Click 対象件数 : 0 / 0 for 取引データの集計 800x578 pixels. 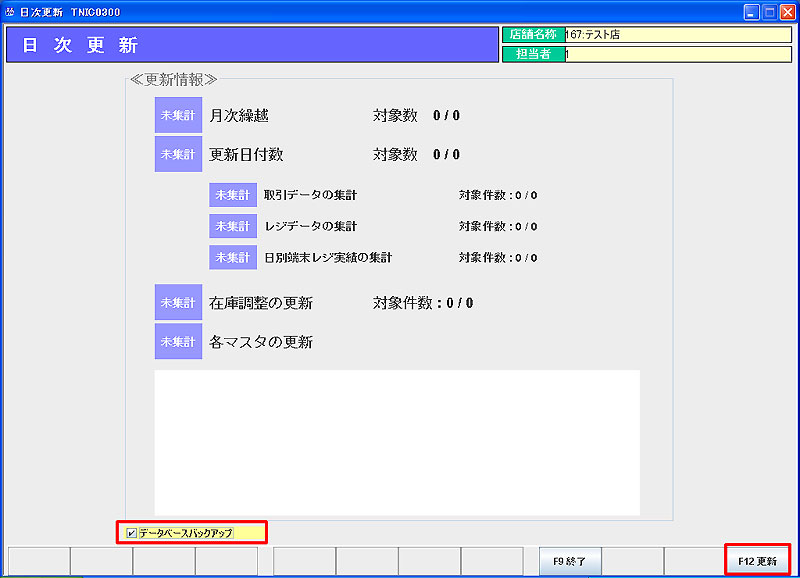click(x=498, y=195)
